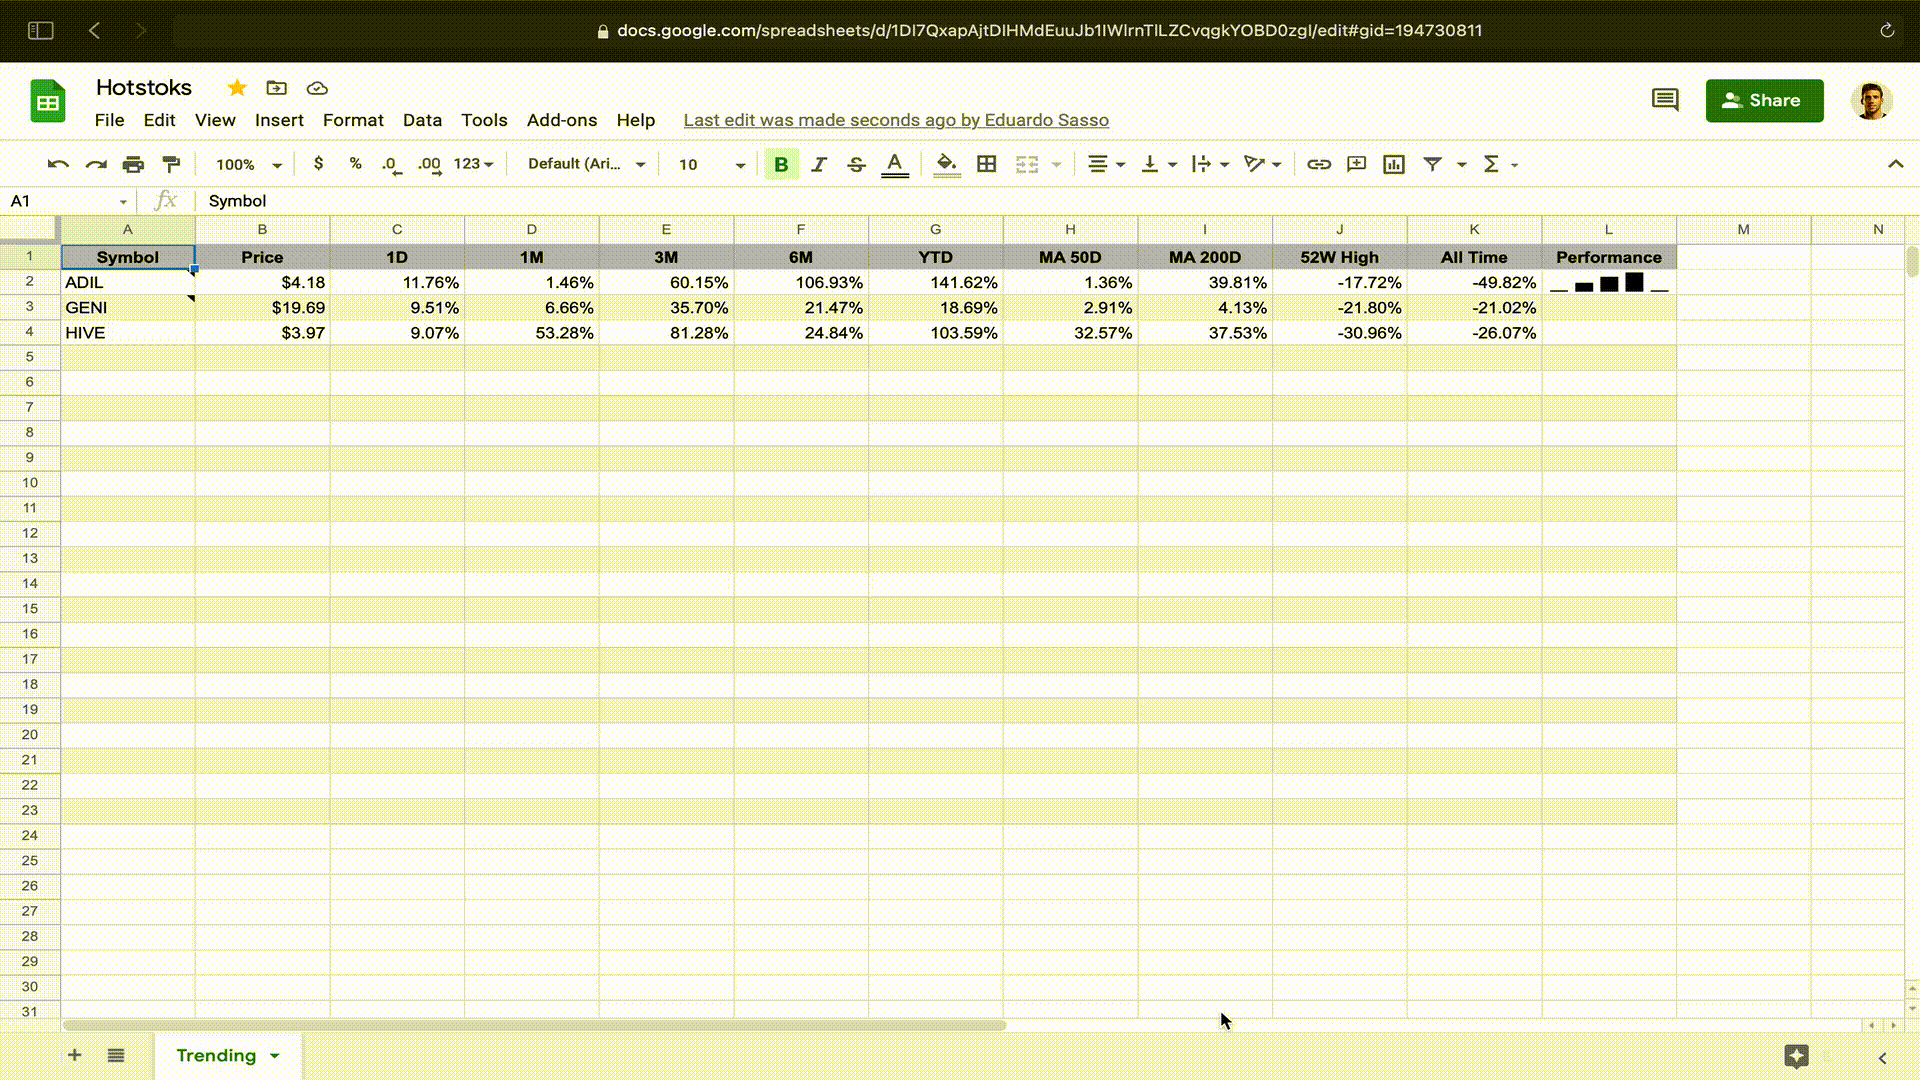Viewport: 1920px width, 1080px height.
Task: Open the Edit menu
Action: pyautogui.click(x=159, y=120)
